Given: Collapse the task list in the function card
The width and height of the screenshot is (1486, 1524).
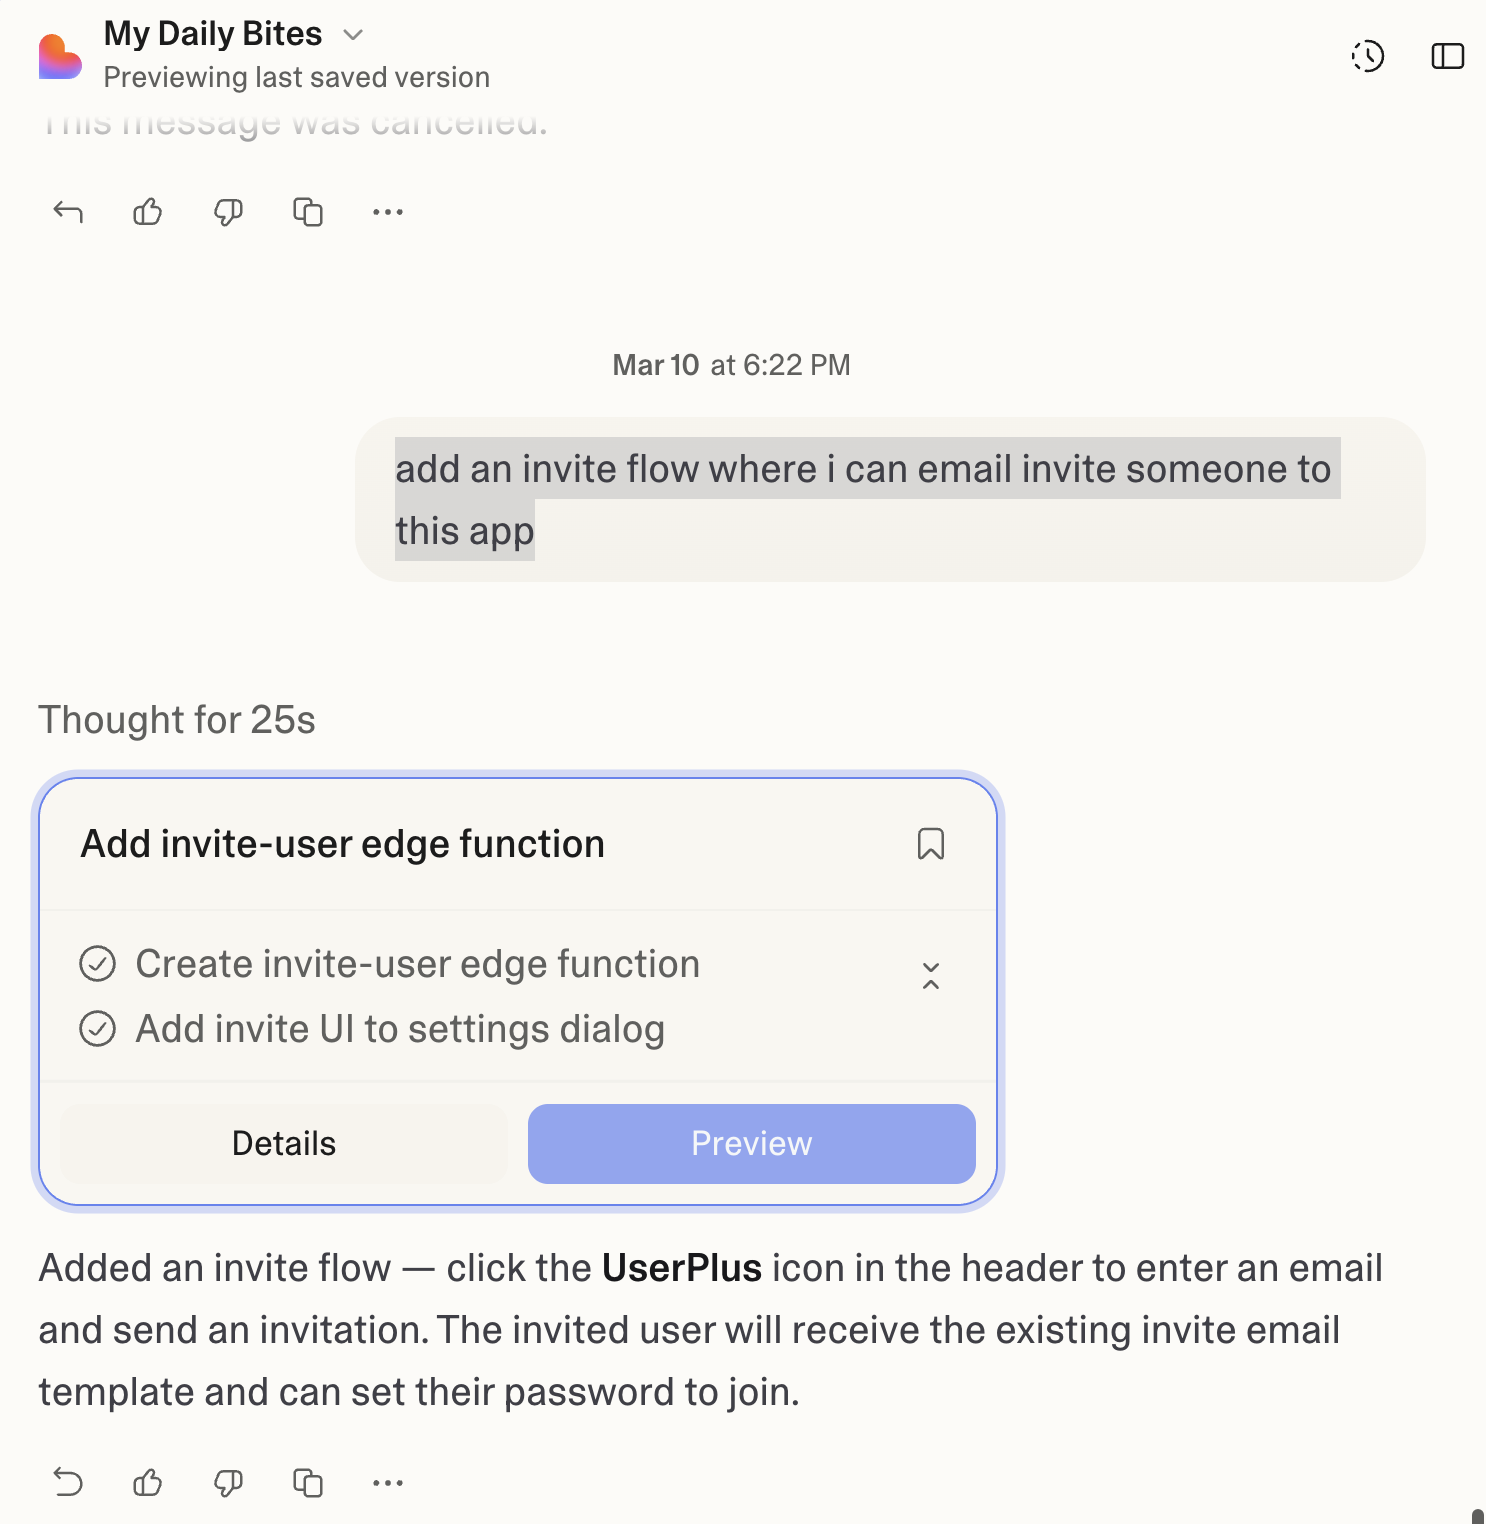Looking at the screenshot, I should pos(930,974).
